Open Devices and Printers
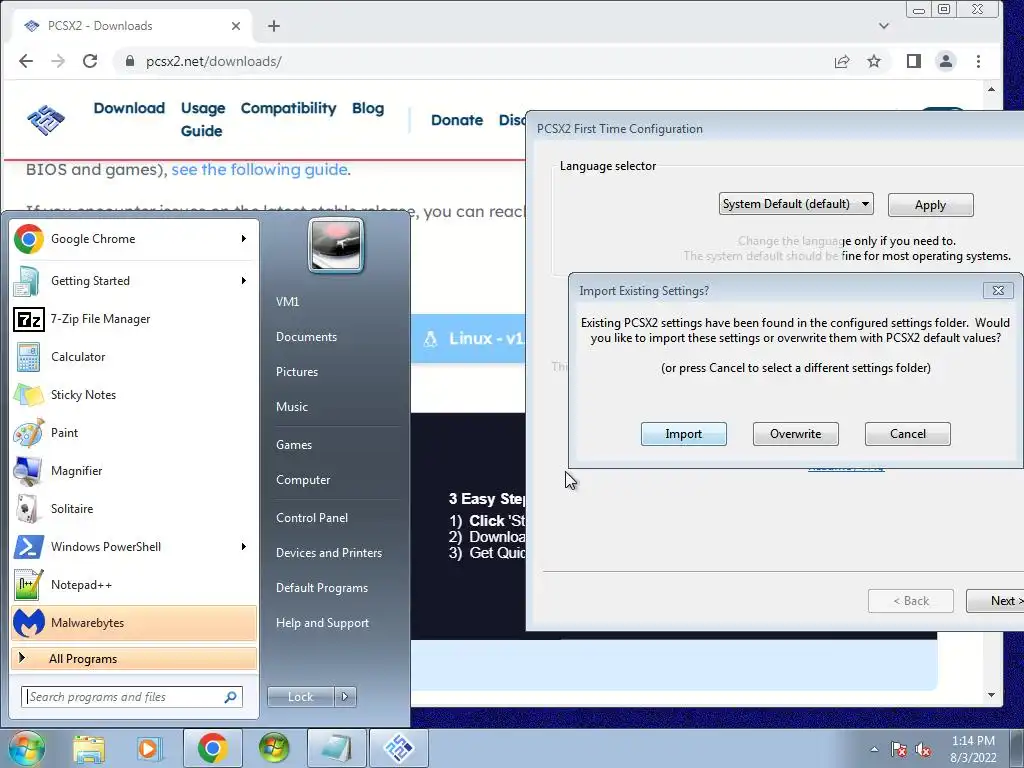 (x=328, y=553)
